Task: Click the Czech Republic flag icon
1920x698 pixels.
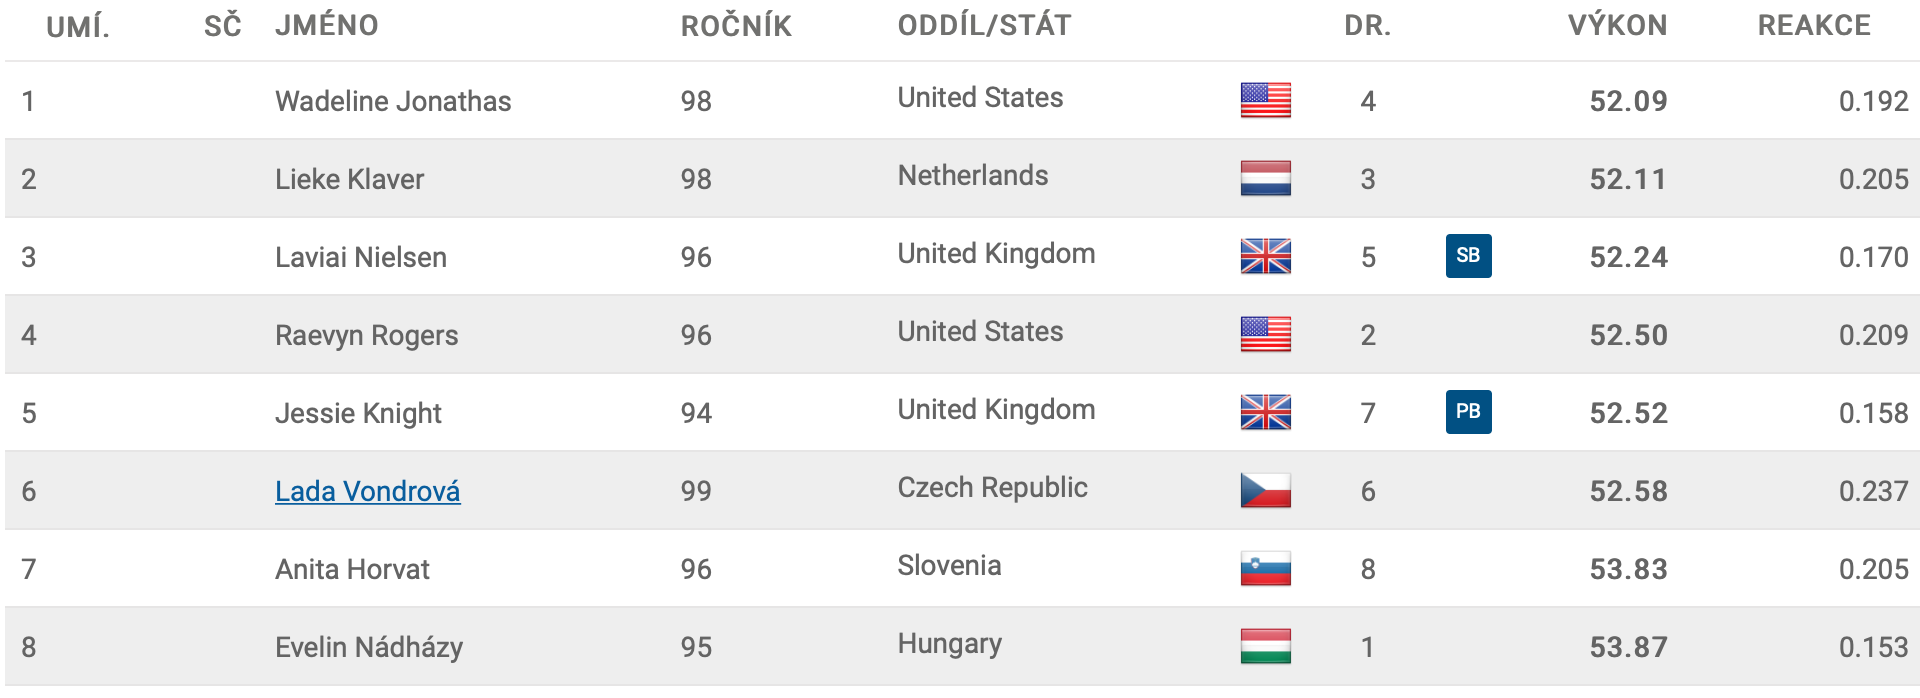Action: tap(1265, 490)
